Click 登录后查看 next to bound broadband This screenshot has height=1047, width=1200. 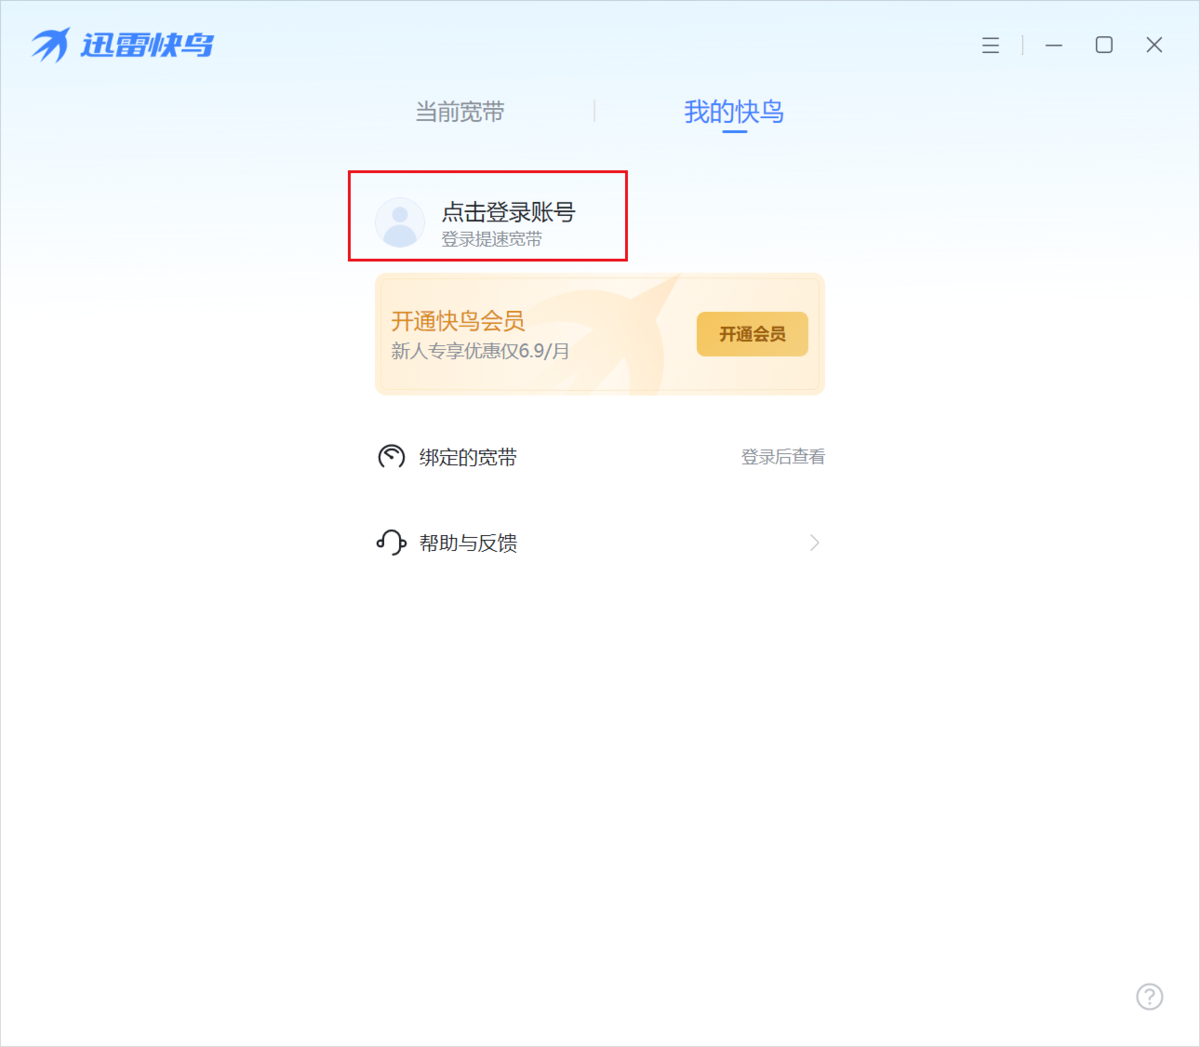pyautogui.click(x=783, y=457)
